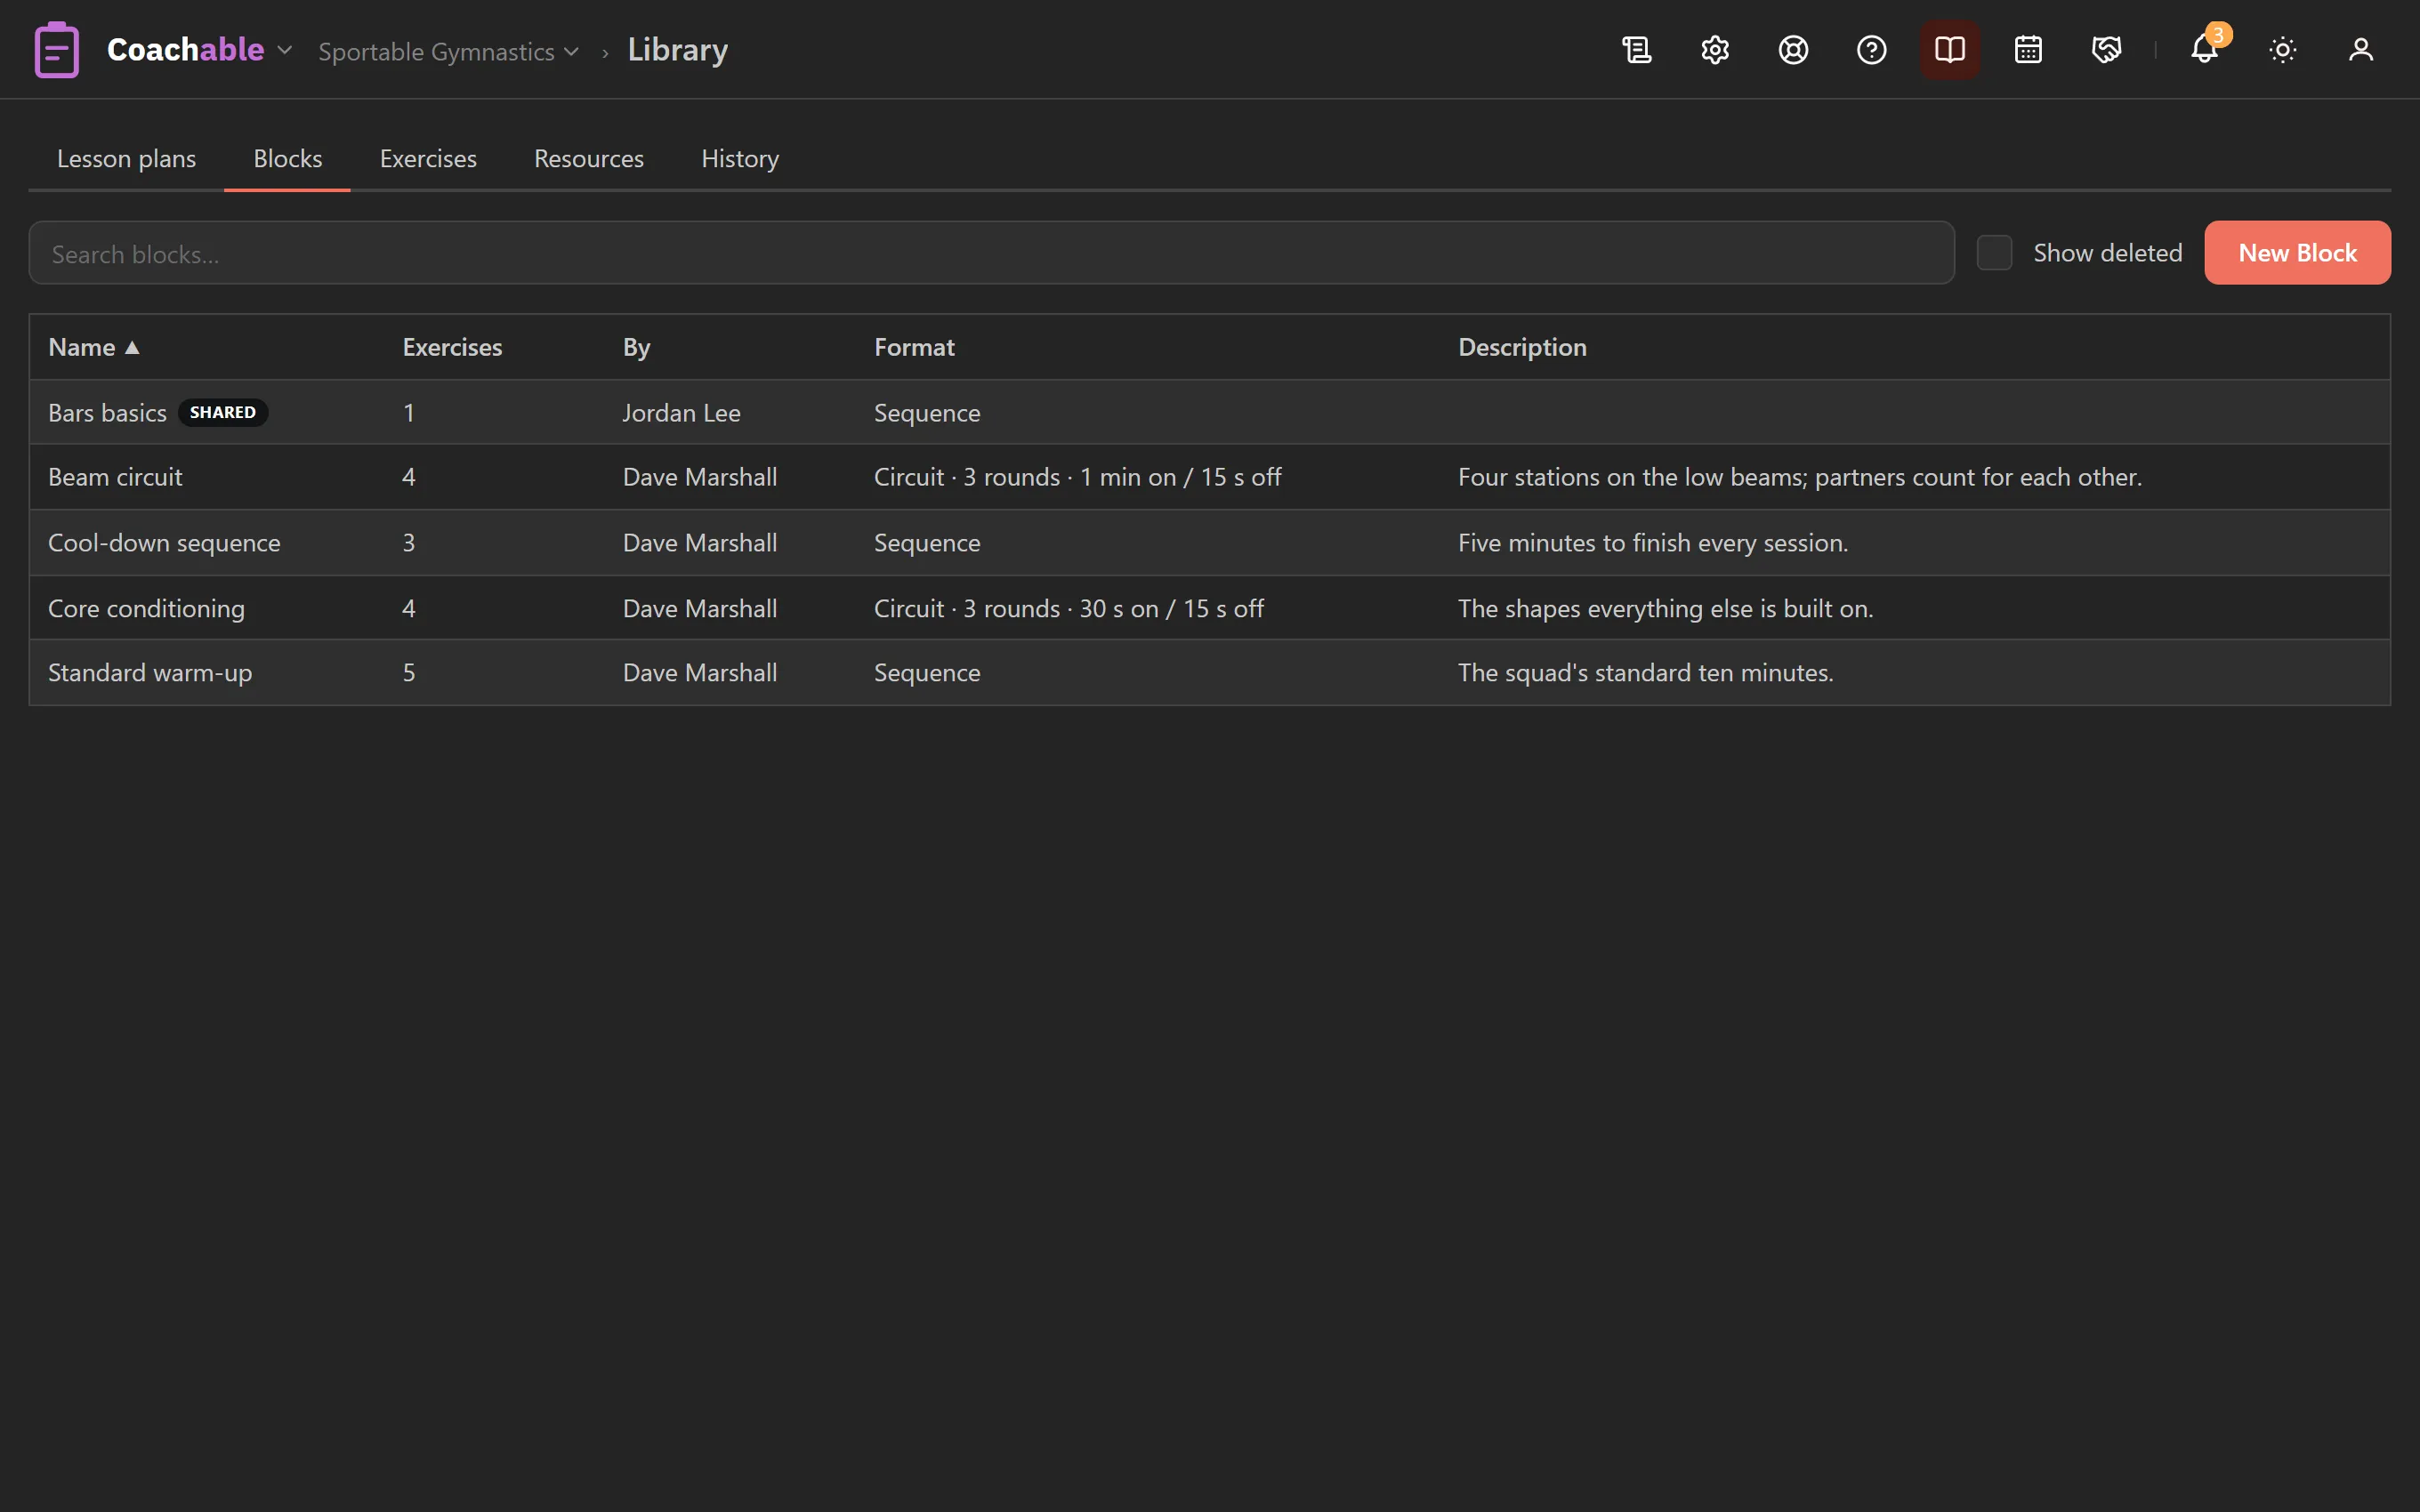2420x1512 pixels.
Task: Click Jordan Lee author cell
Action: coord(681,412)
